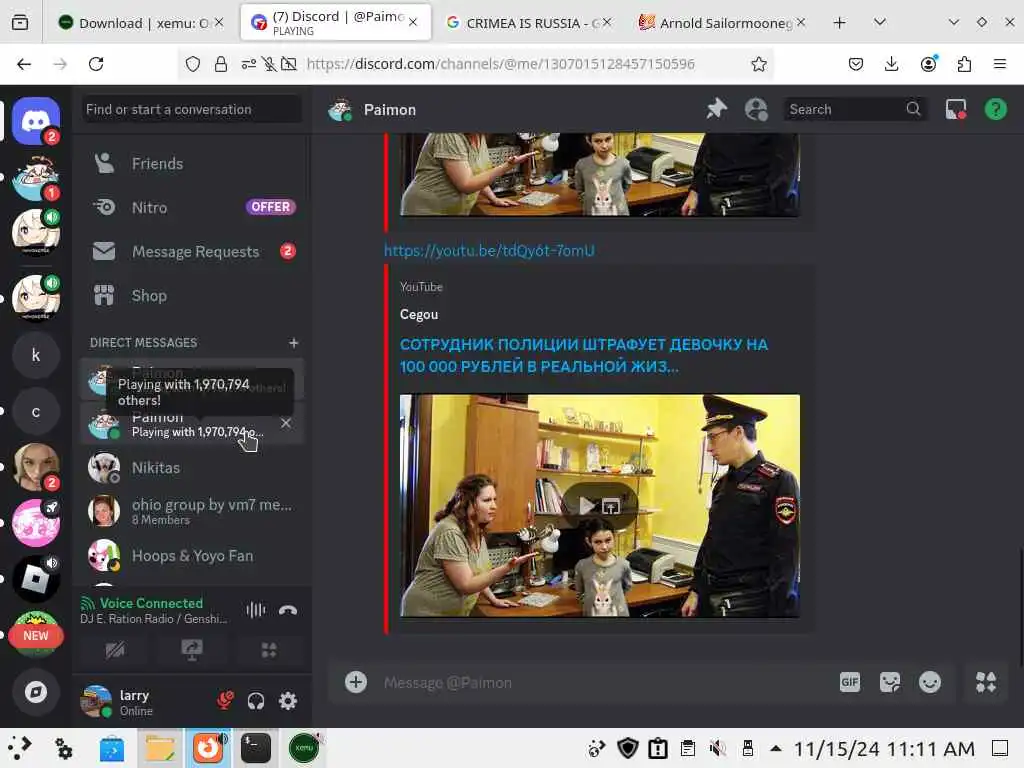Image resolution: width=1024 pixels, height=768 pixels.
Task: Open sticker picker
Action: [x=889, y=682]
